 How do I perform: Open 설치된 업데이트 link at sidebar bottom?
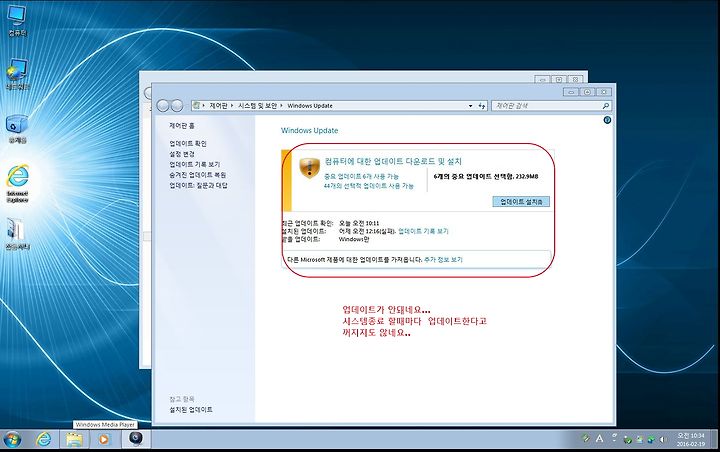tap(191, 409)
